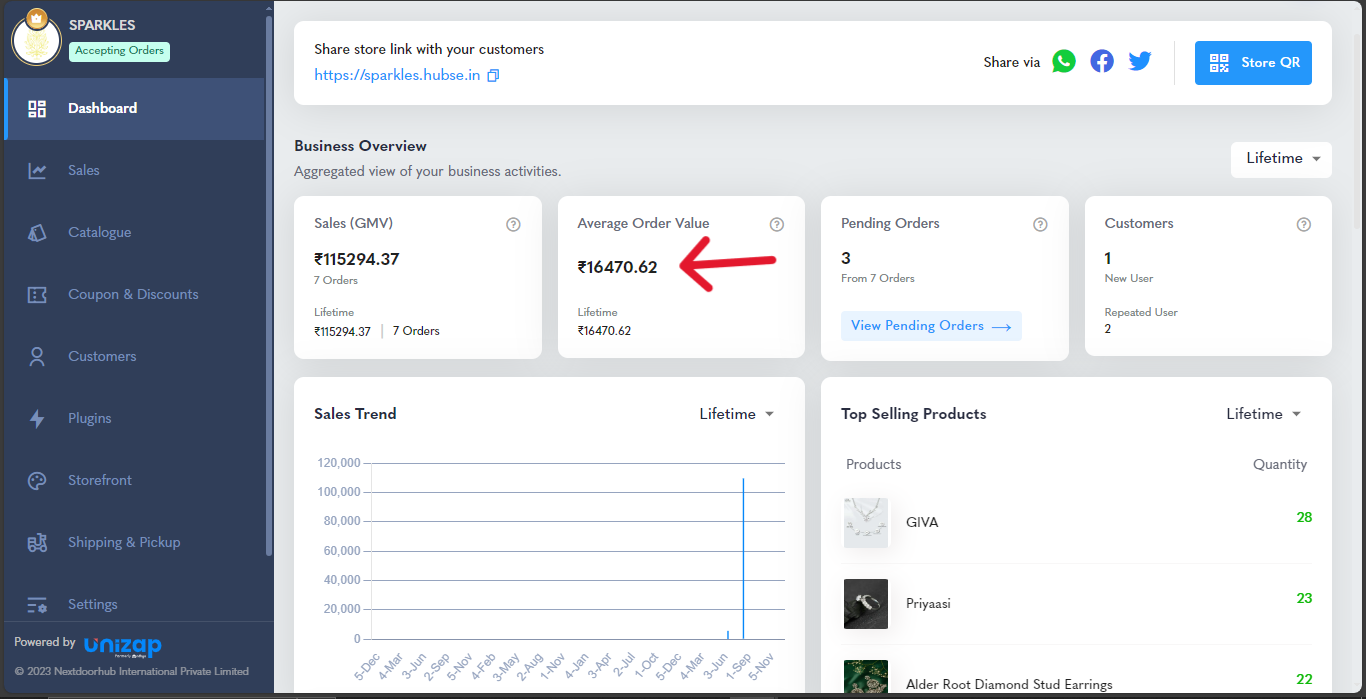Click the ₹115294.37 bold sales total

click(x=357, y=260)
